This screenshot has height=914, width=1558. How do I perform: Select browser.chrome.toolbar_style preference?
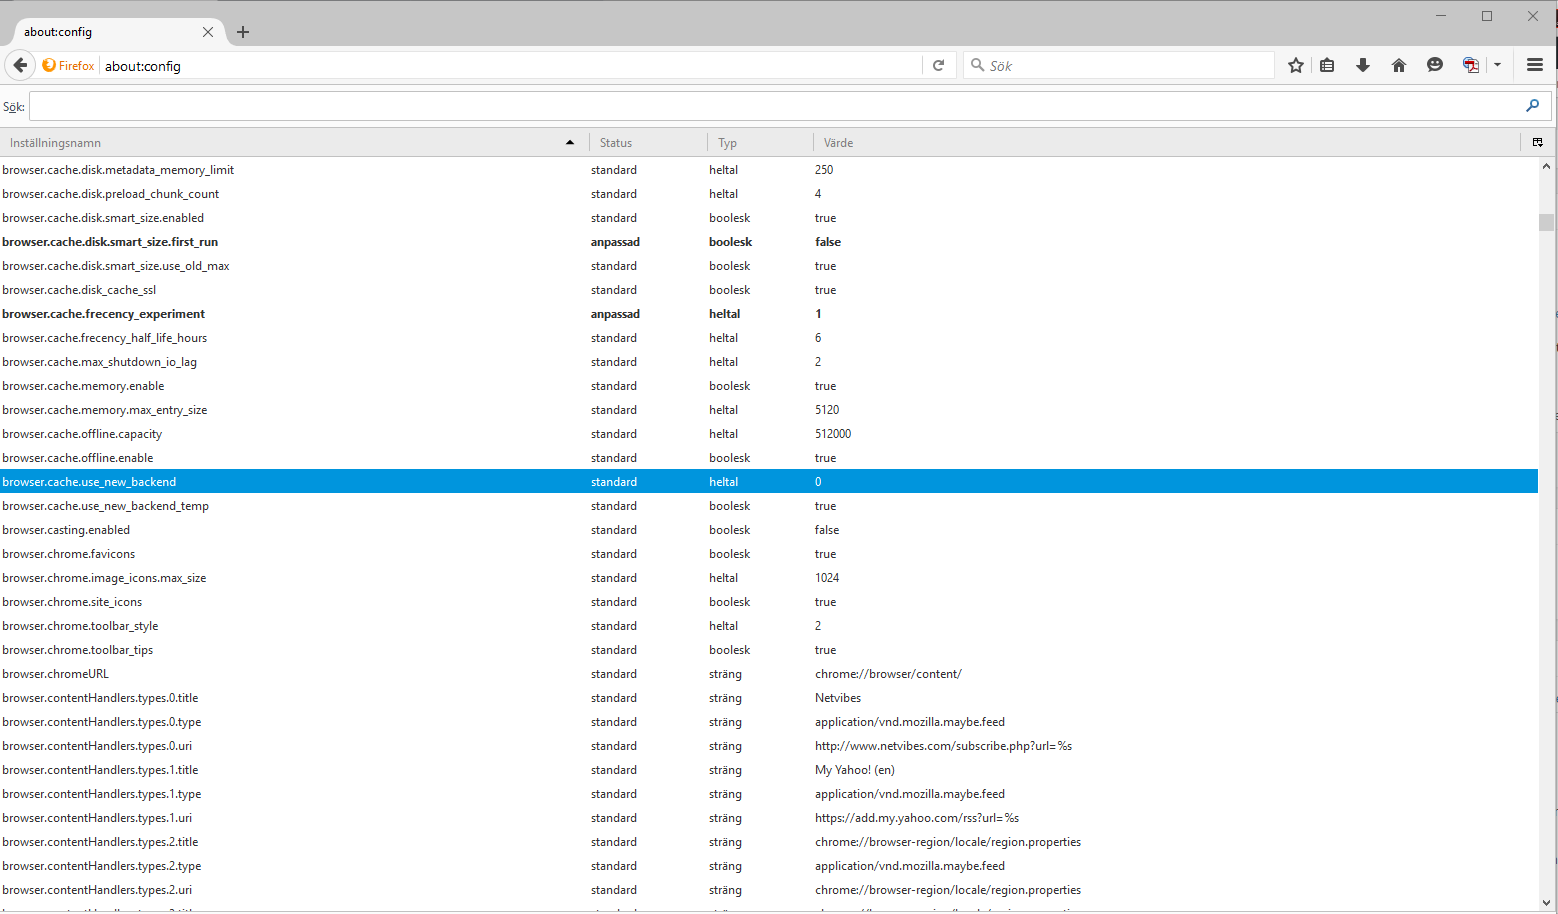pyautogui.click(x=769, y=626)
